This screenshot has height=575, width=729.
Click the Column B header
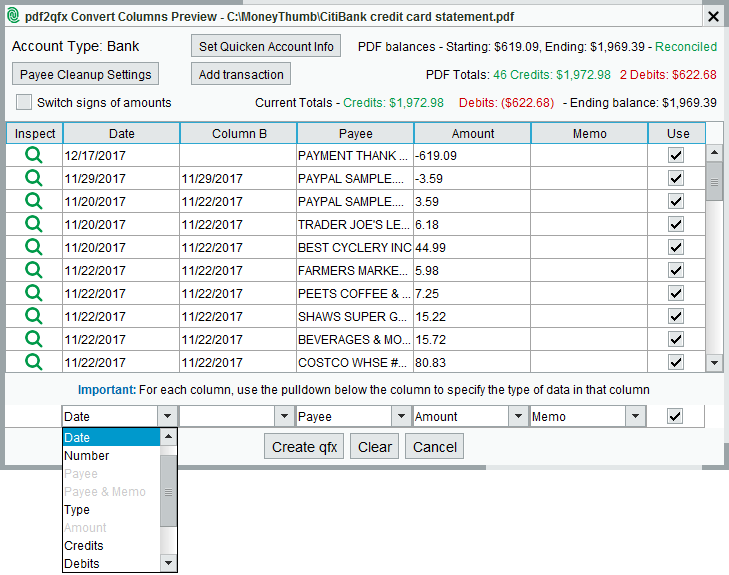click(x=239, y=133)
